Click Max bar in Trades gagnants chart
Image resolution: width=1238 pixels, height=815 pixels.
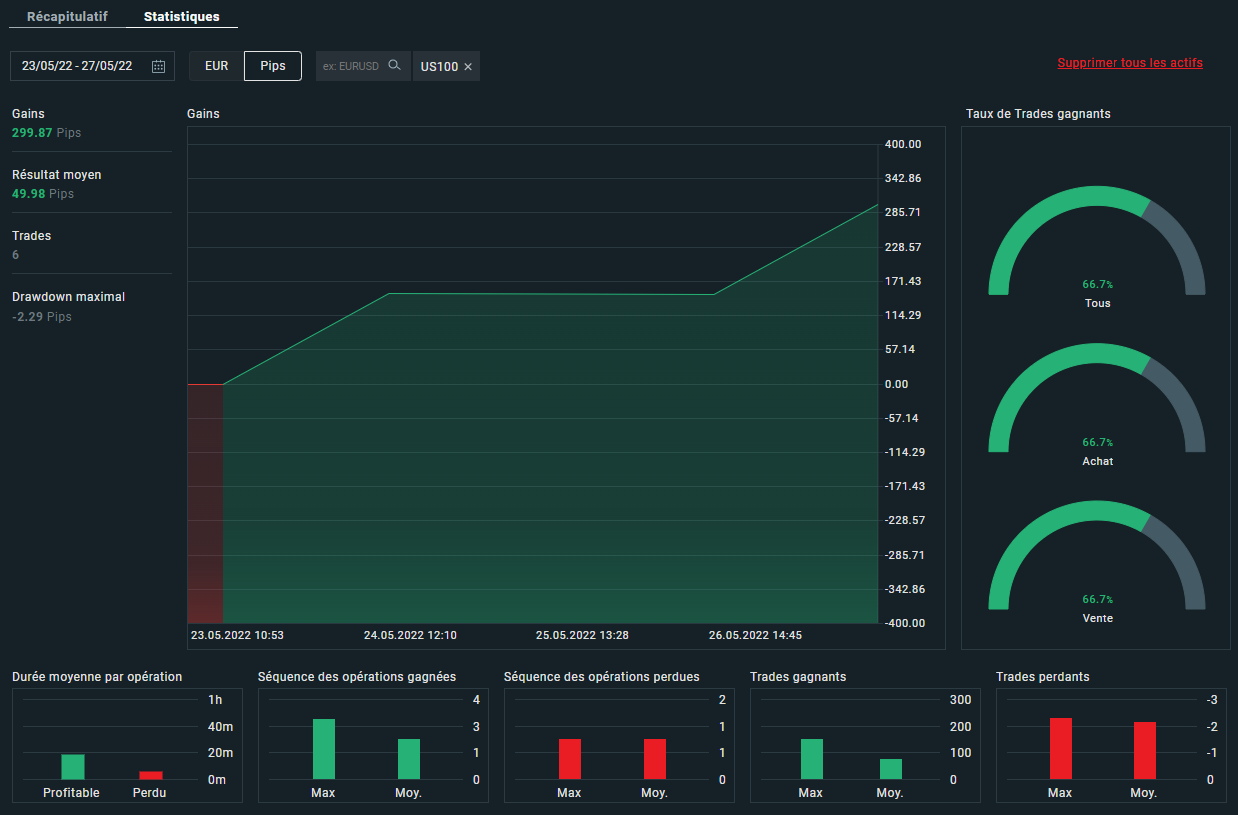pos(812,759)
